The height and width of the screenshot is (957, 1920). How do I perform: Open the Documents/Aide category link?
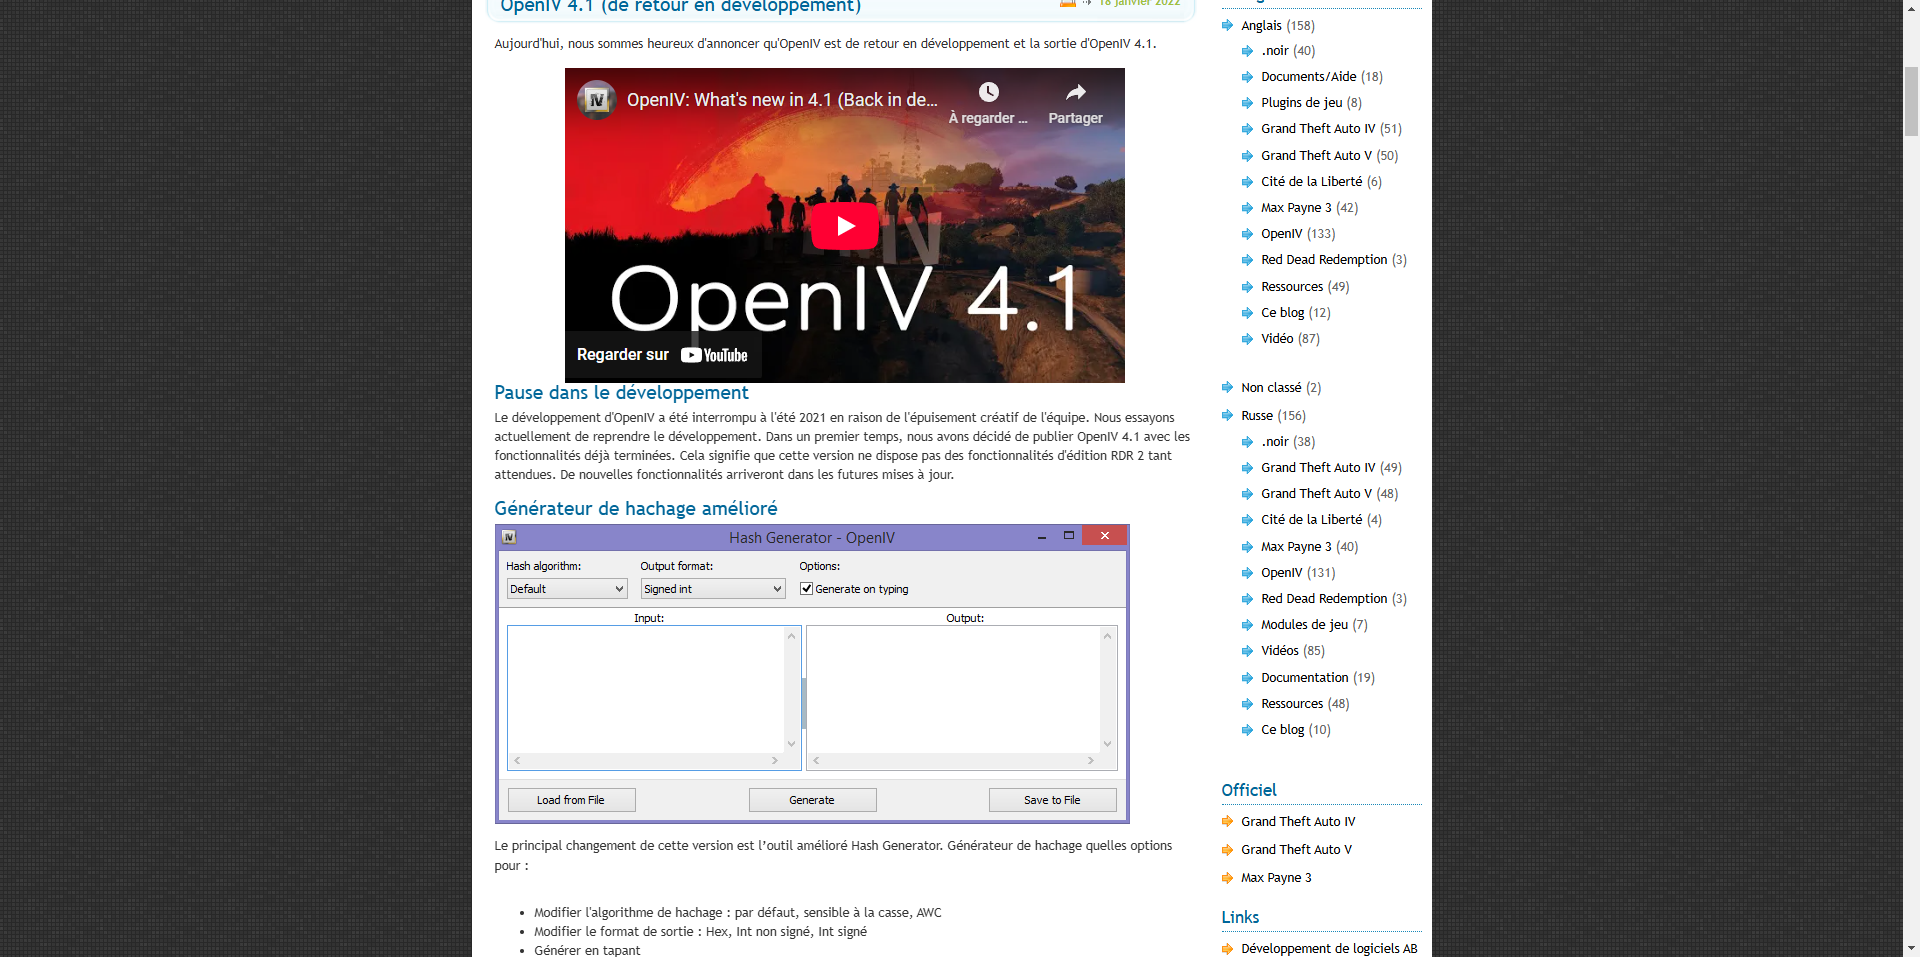click(1308, 77)
